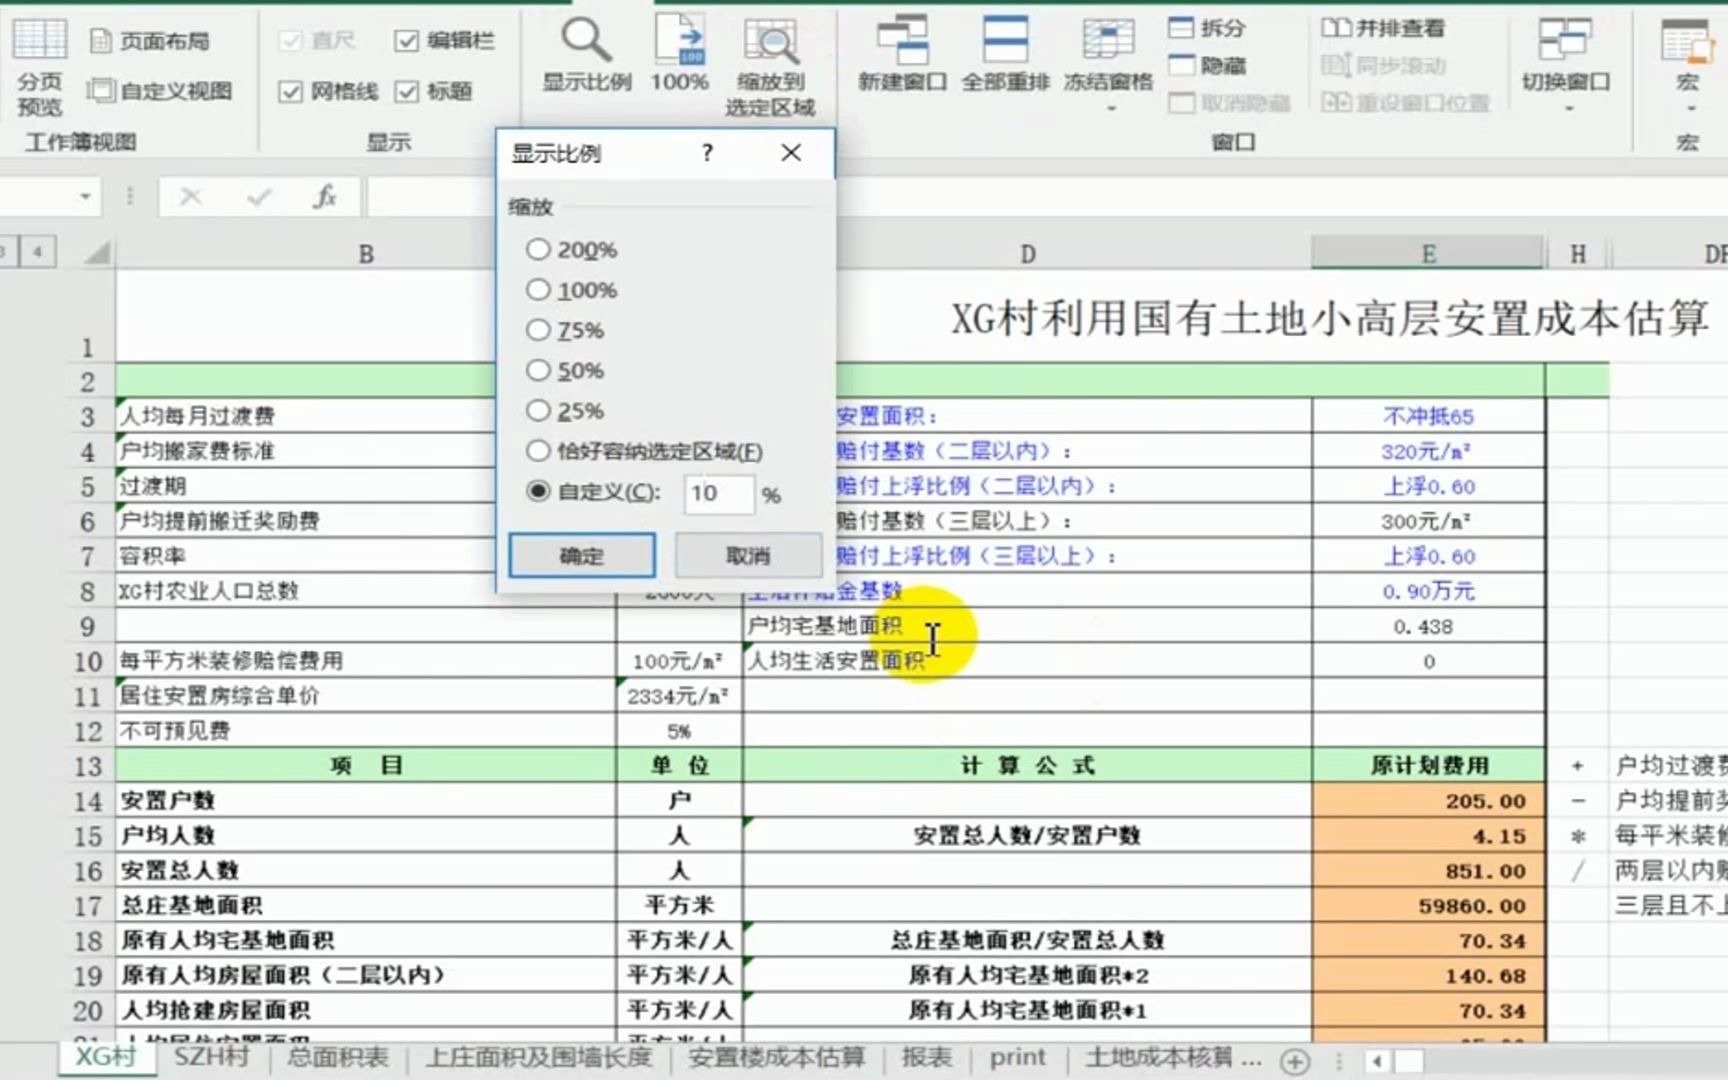The image size is (1728, 1080).
Task: Switch to the SZH村 sheet tab
Action: click(211, 1058)
